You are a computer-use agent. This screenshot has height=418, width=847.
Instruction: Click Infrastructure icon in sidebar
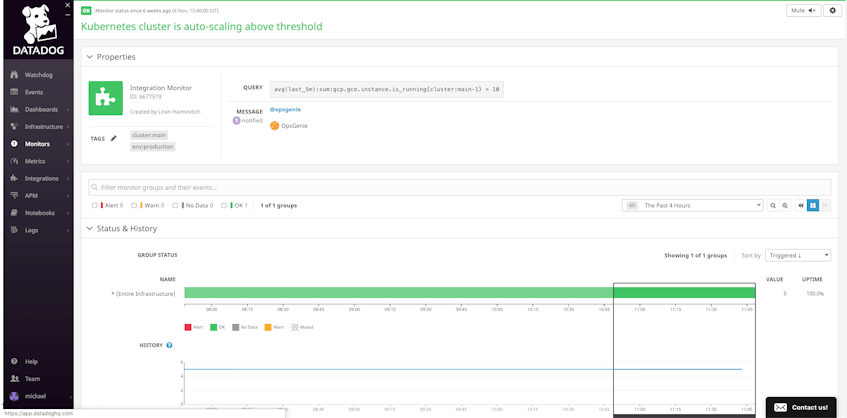pos(15,127)
